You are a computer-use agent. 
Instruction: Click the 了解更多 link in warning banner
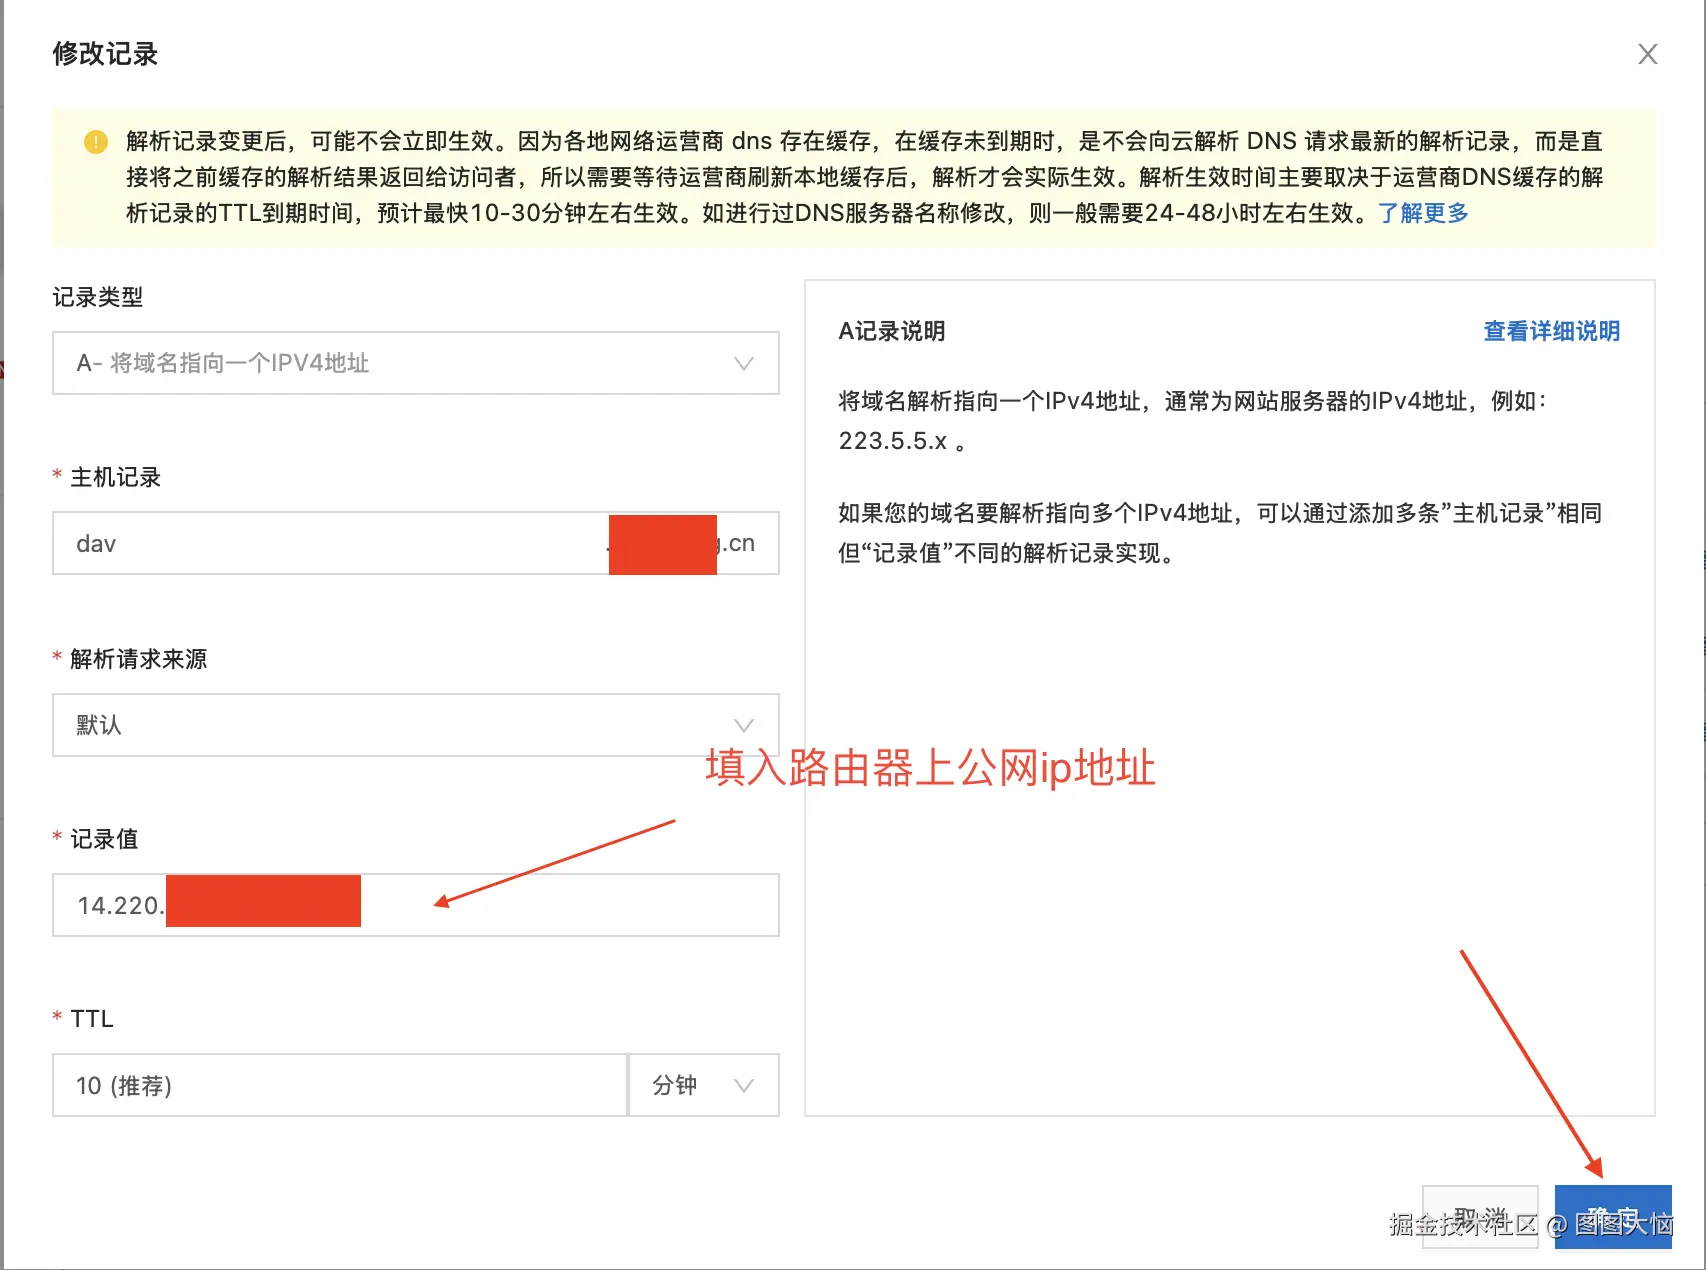point(1423,212)
